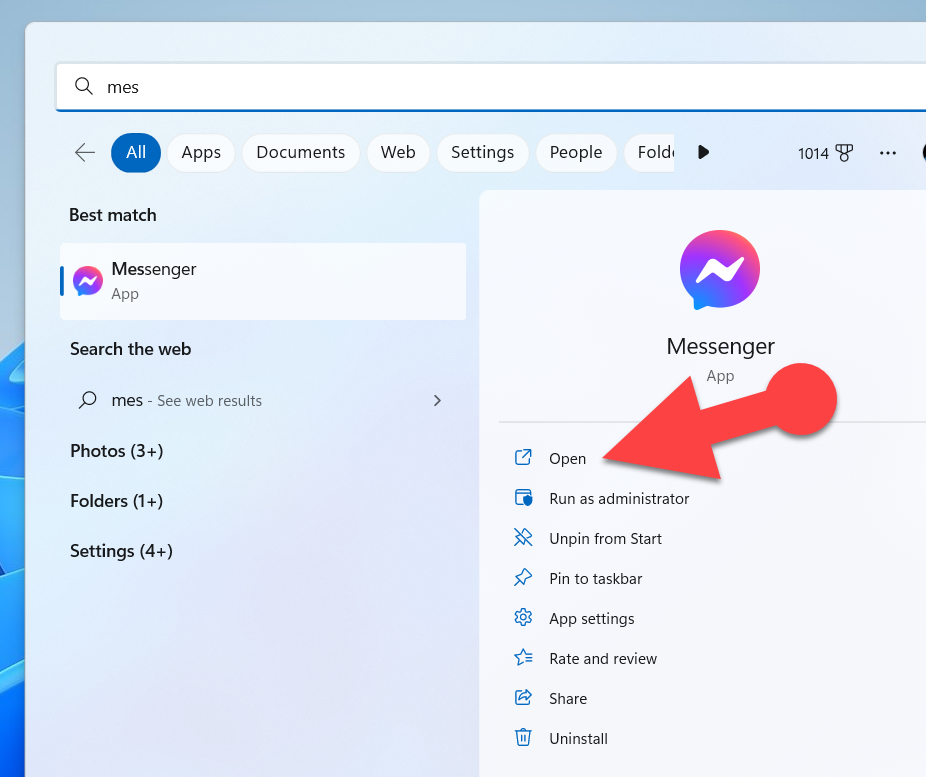Open the three-dots more options menu
This screenshot has height=777, width=926.
point(888,153)
